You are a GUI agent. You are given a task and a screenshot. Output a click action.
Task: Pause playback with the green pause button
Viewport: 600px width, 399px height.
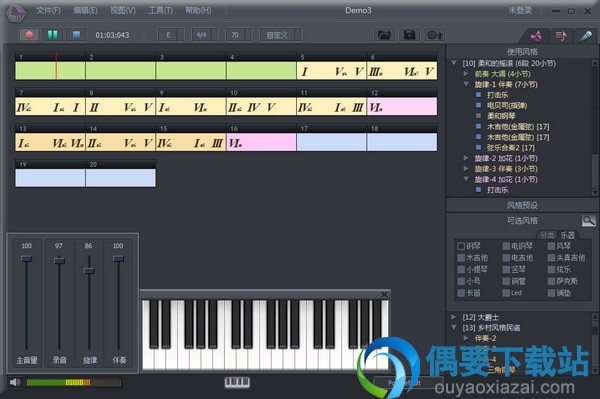click(53, 35)
